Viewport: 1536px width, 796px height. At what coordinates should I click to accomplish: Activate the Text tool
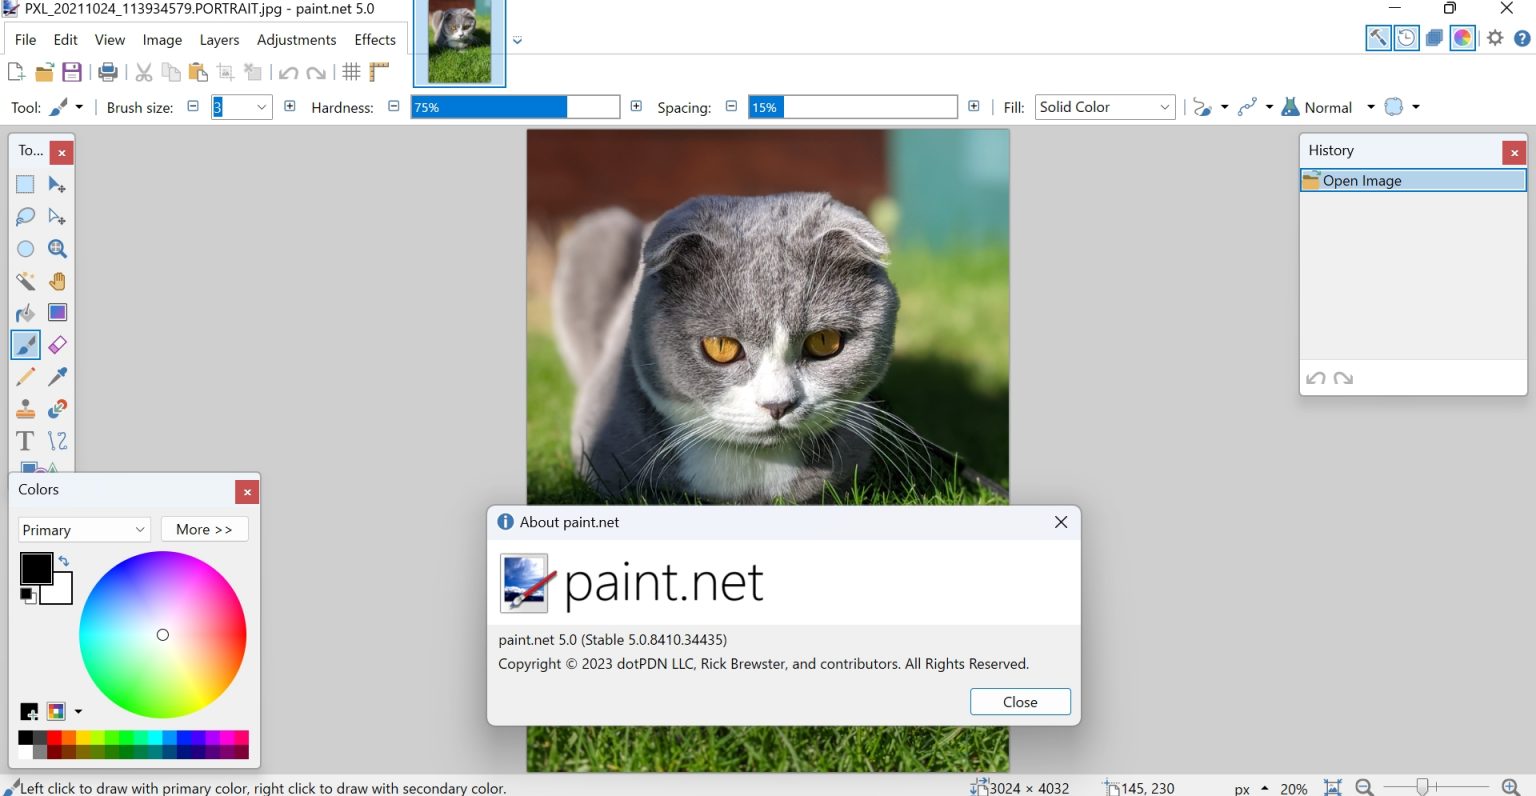[26, 441]
